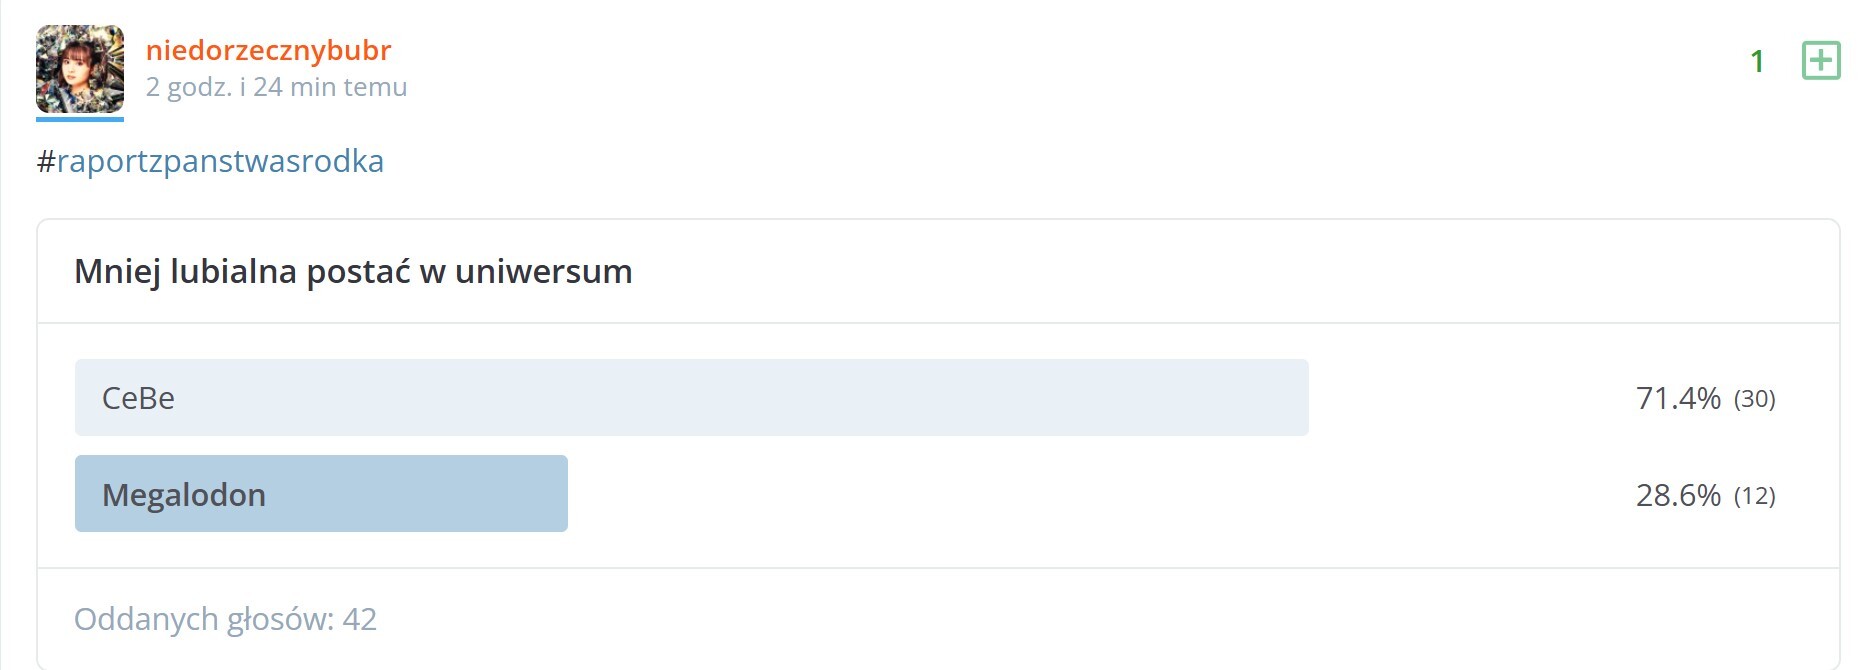Click the empty space right of the Megalodon bar
The height and width of the screenshot is (670, 1866).
click(x=1000, y=494)
